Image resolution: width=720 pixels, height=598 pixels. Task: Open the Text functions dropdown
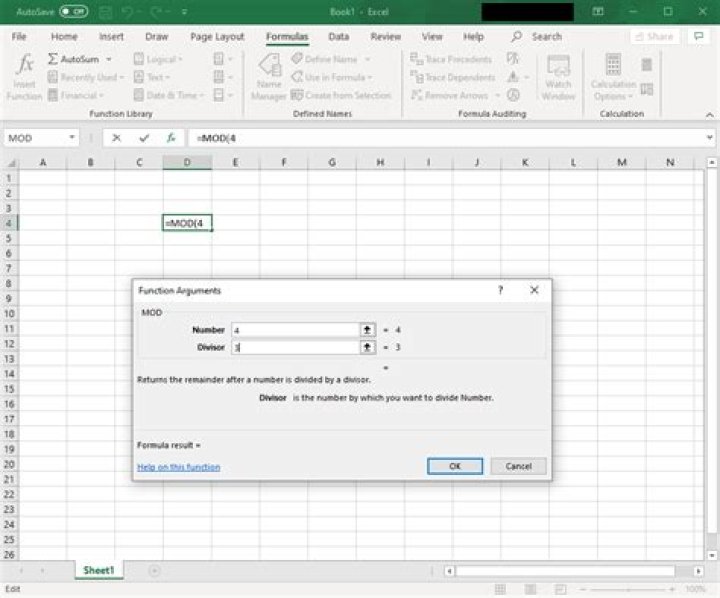[152, 77]
